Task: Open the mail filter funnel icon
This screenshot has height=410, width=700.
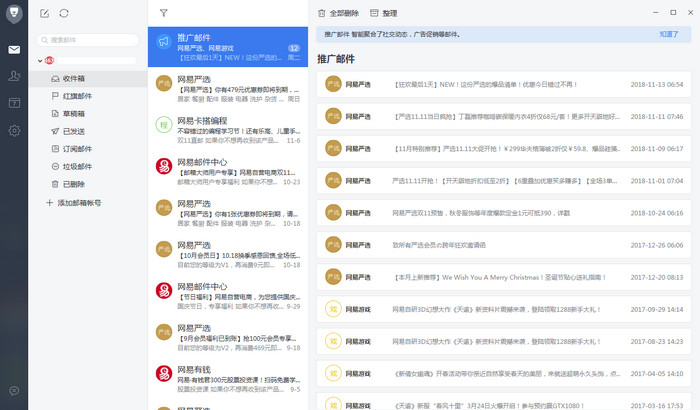Action: (x=164, y=13)
